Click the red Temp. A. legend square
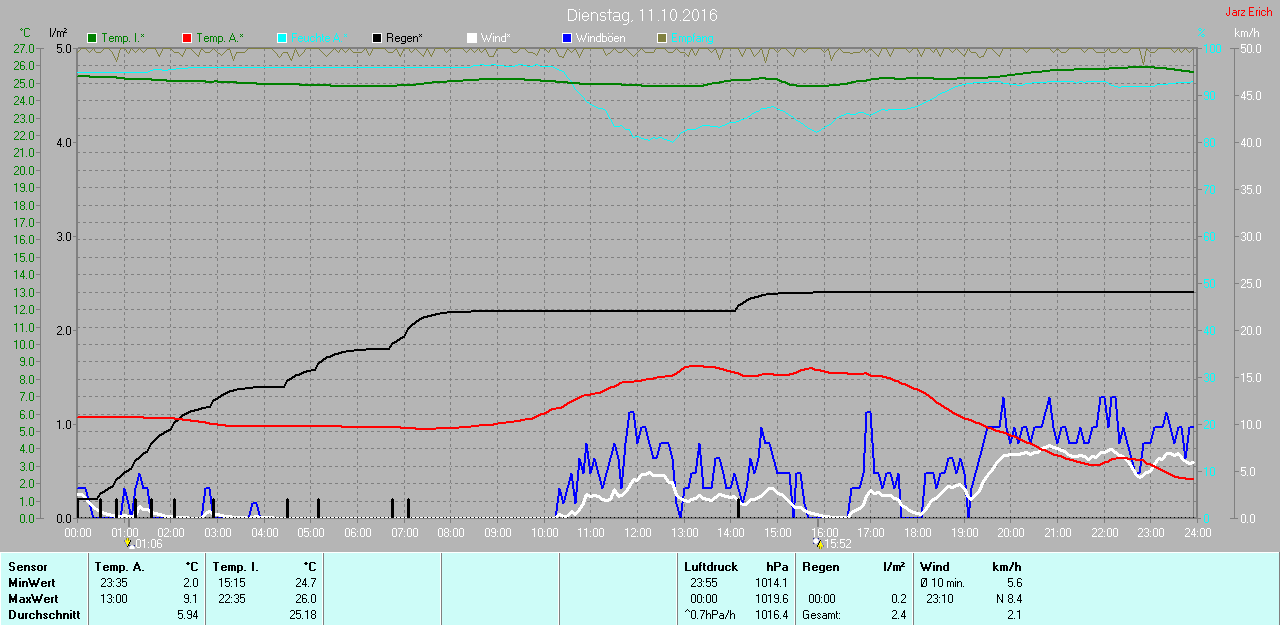Image resolution: width=1280 pixels, height=625 pixels. point(188,38)
